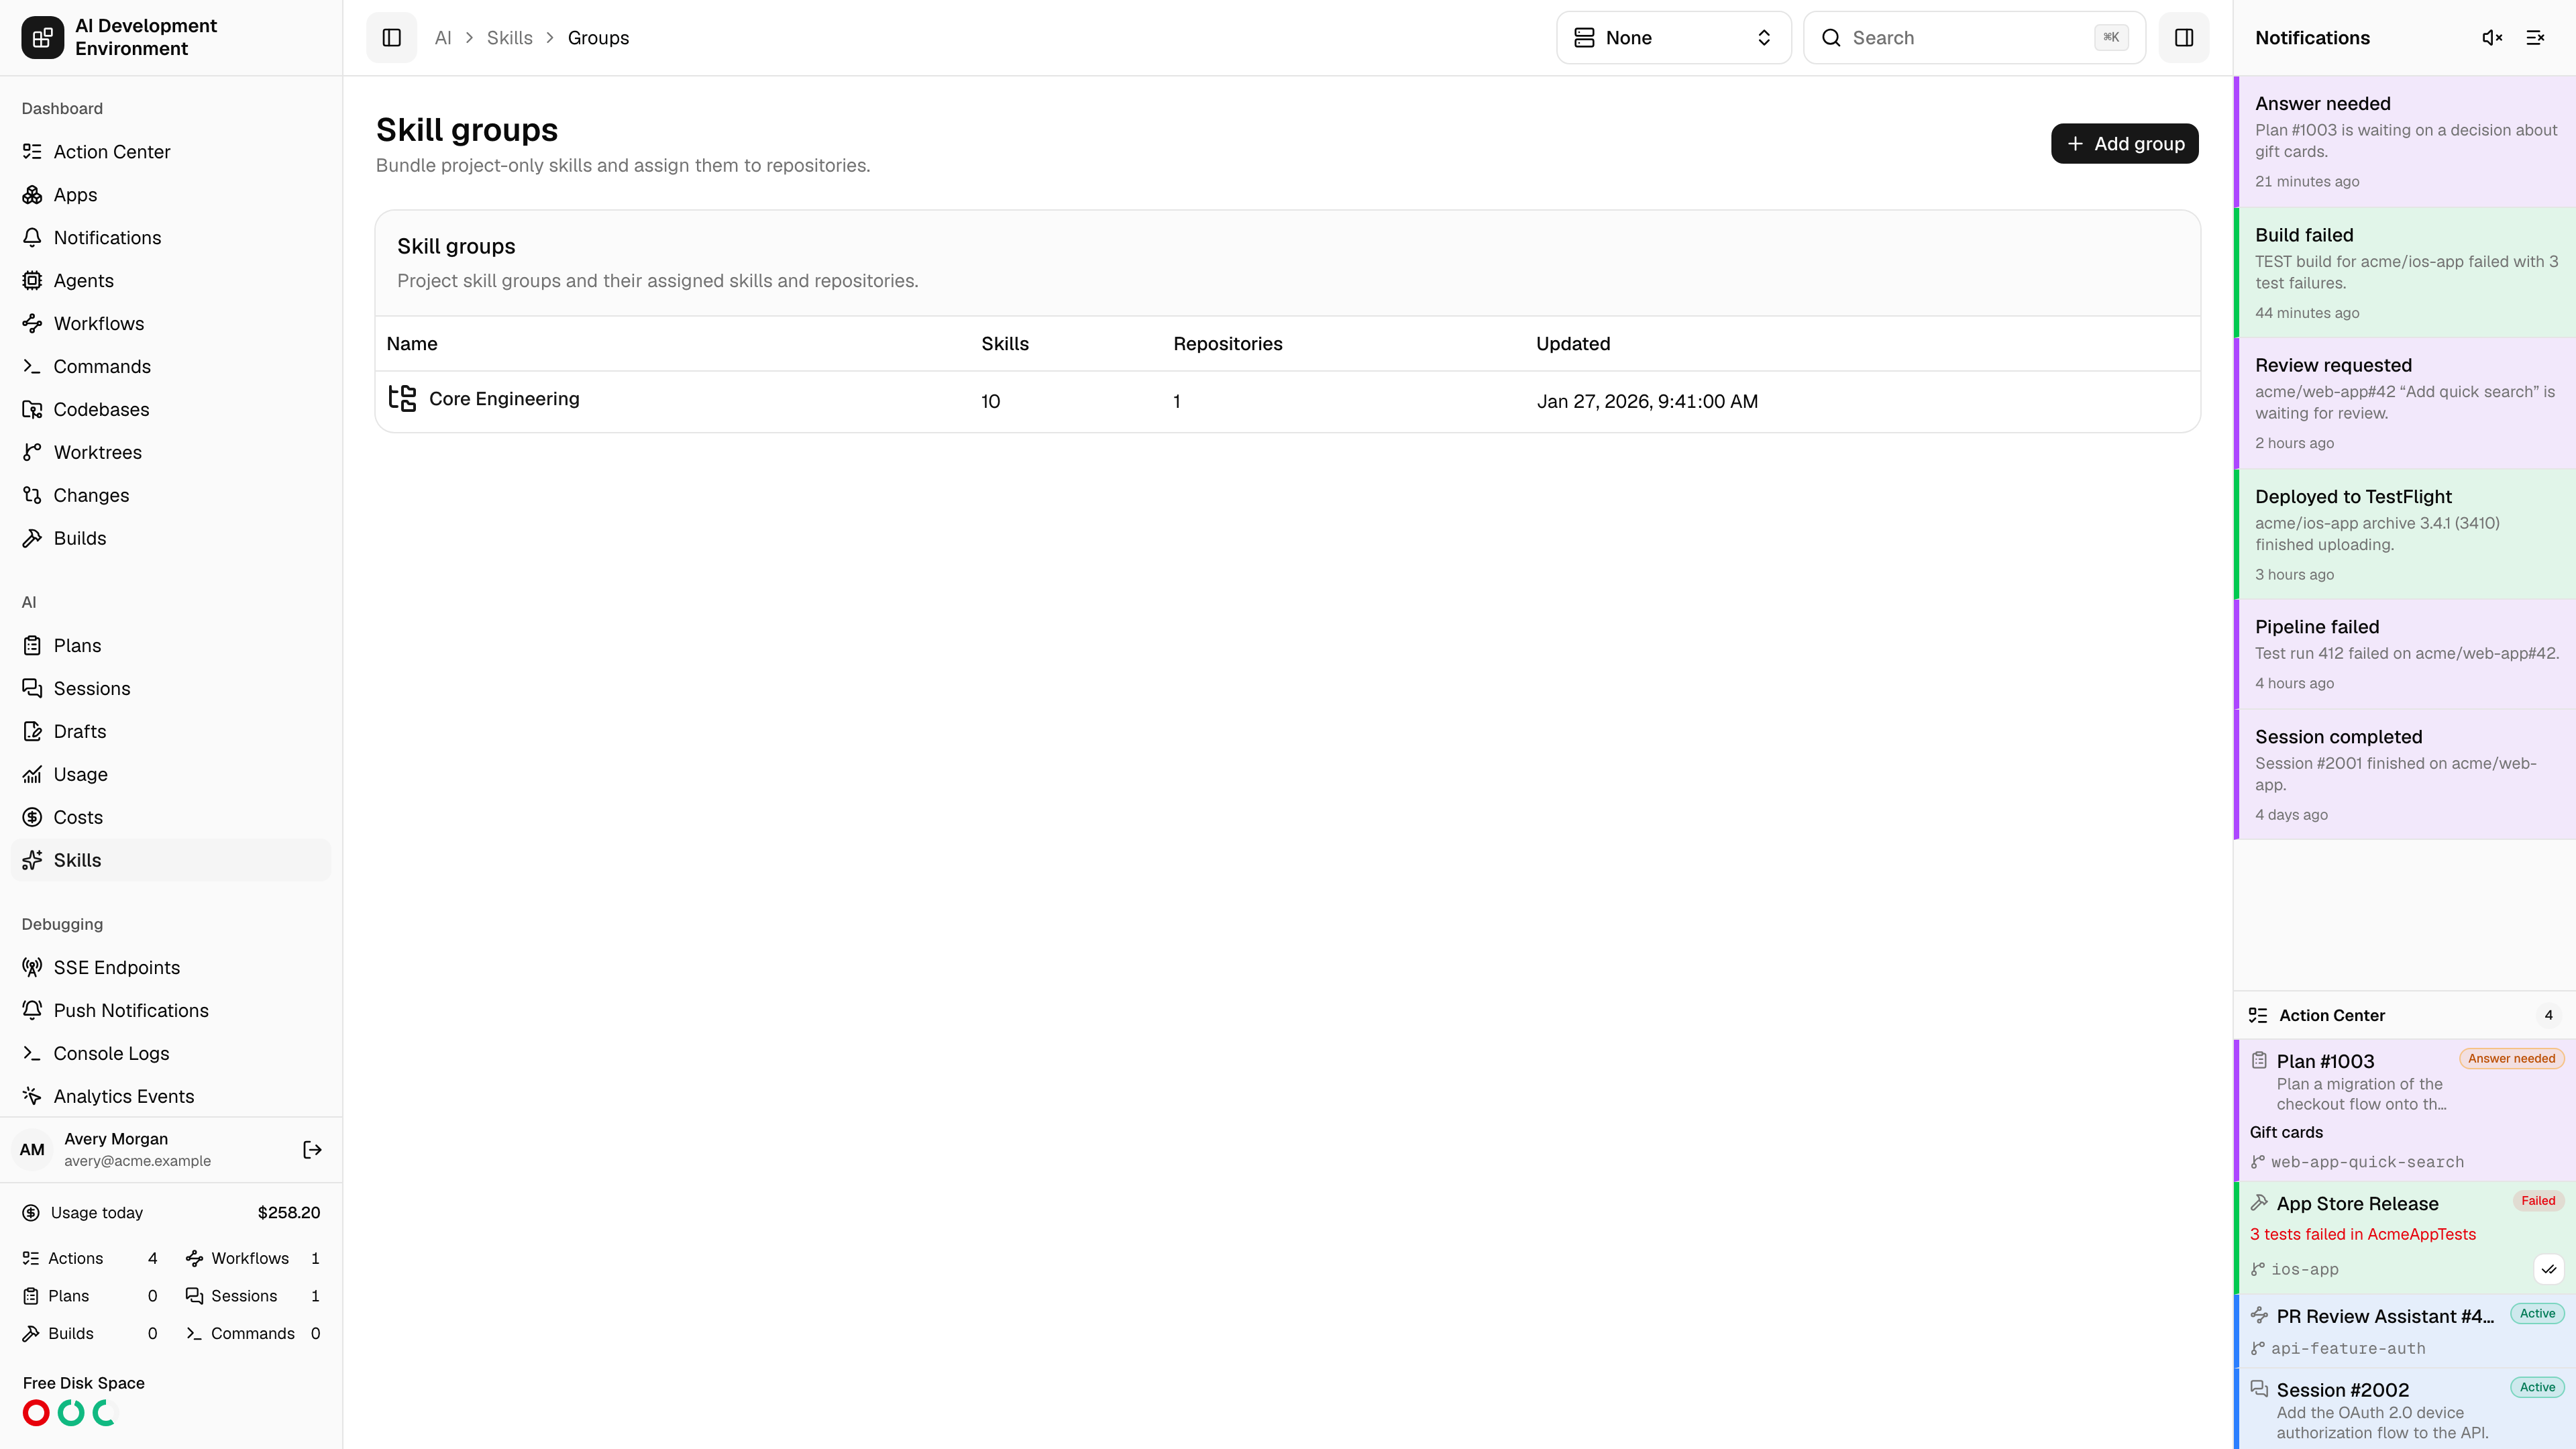Open Push Notifications debugging page
Viewport: 2576px width, 1449px height.
(171, 1011)
